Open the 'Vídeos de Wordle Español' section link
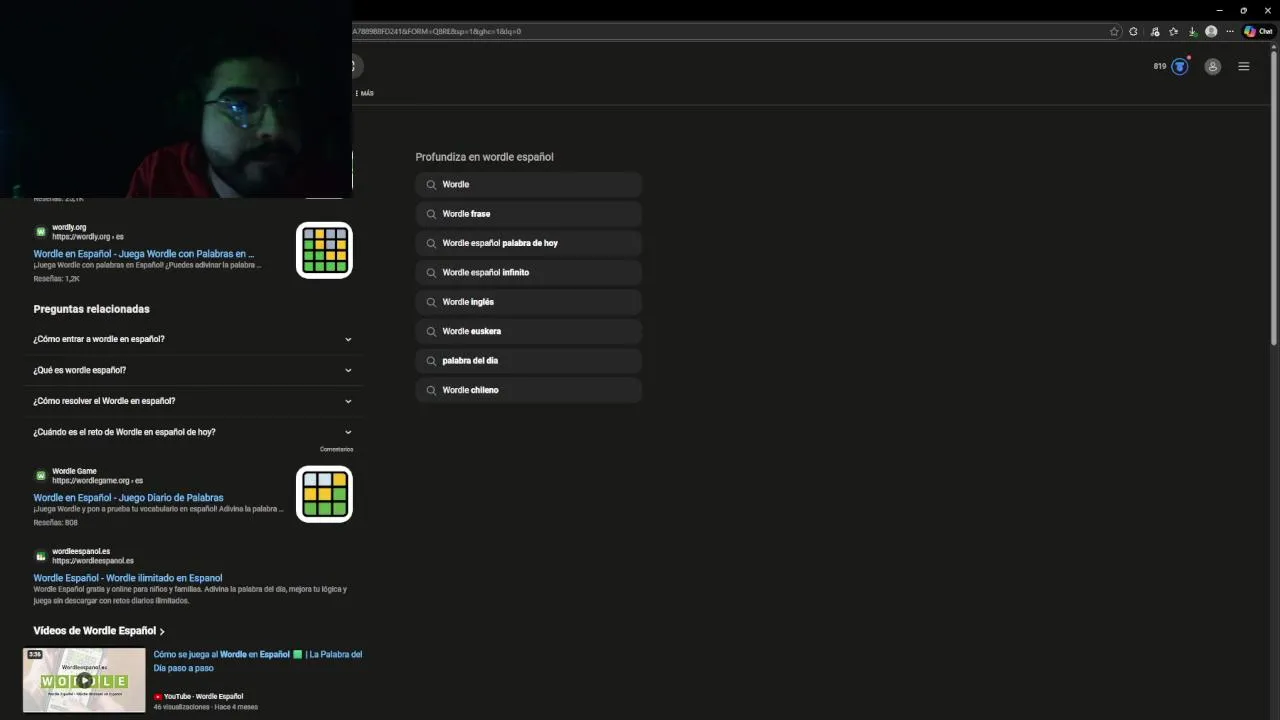The height and width of the screenshot is (720, 1280). pyautogui.click(x=98, y=631)
